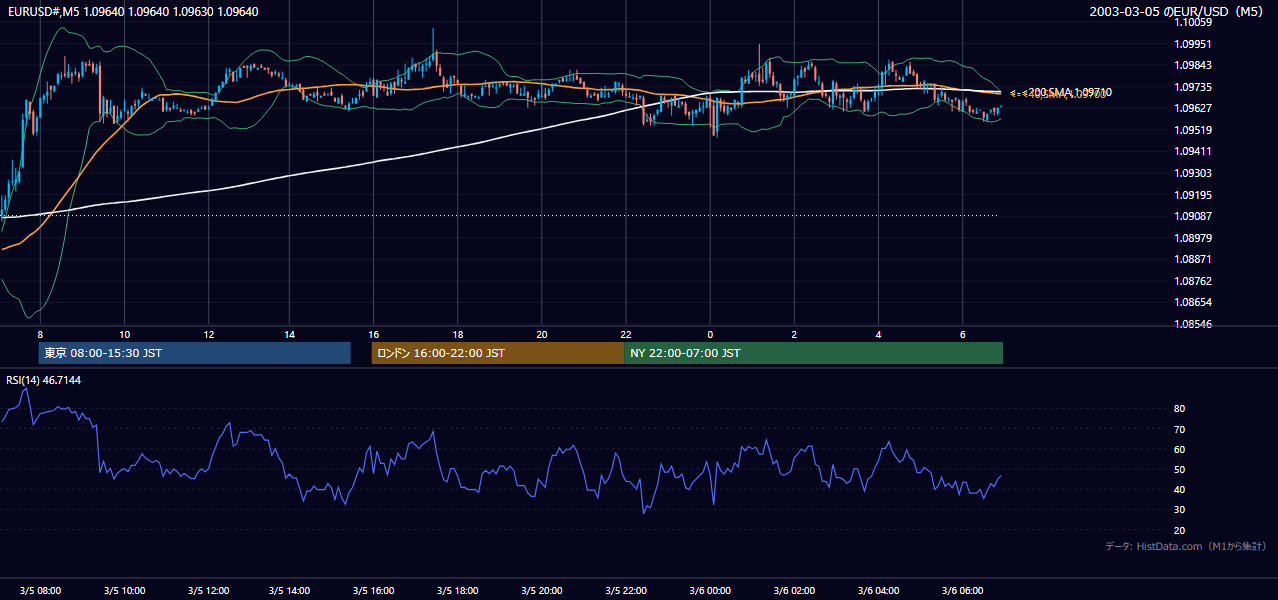Click price axis label 1.09411
This screenshot has width=1278, height=600.
pos(1193,152)
